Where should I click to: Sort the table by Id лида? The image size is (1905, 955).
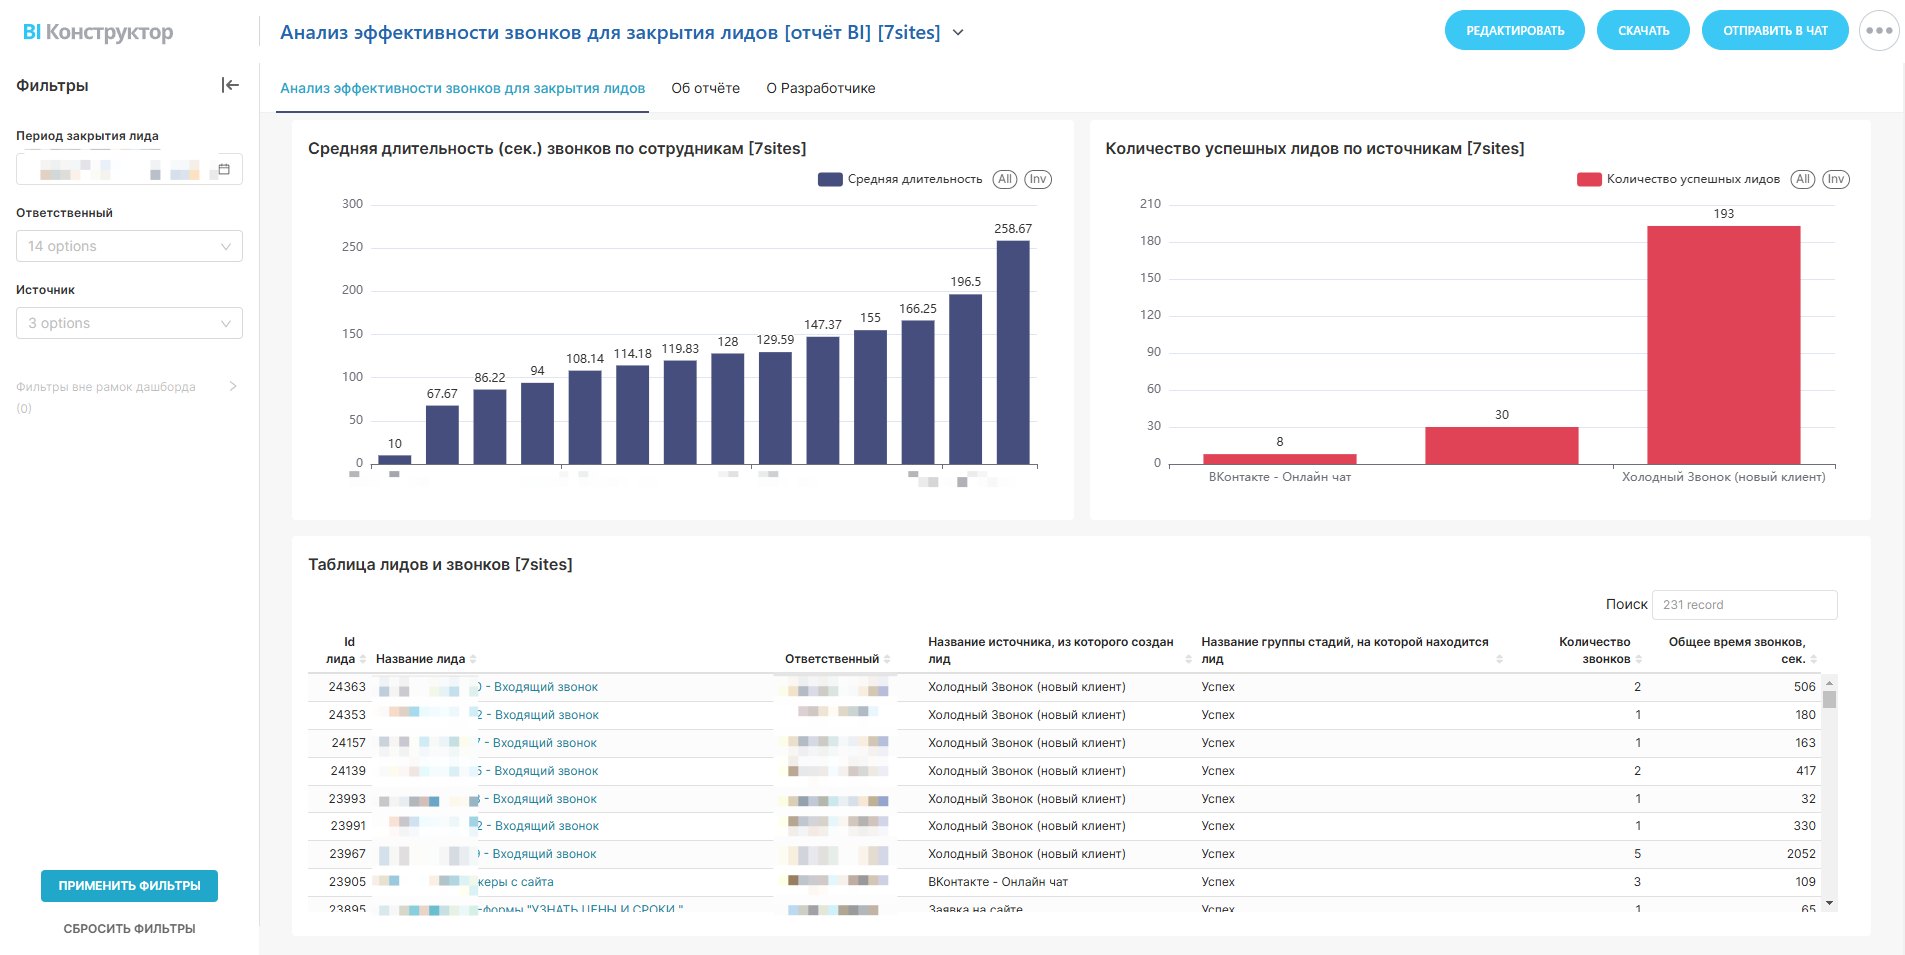click(x=363, y=659)
